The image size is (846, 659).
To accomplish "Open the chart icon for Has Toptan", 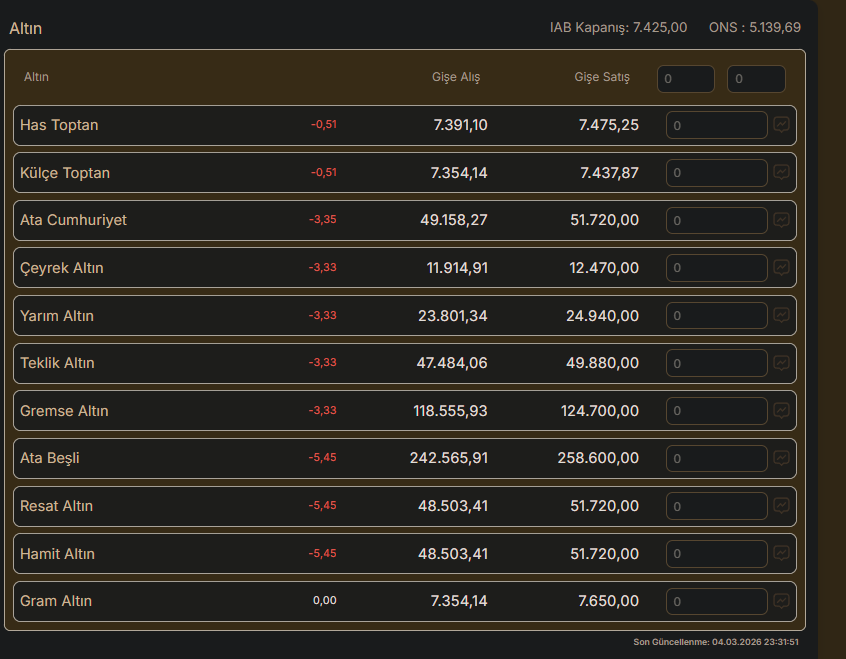I will (x=781, y=125).
